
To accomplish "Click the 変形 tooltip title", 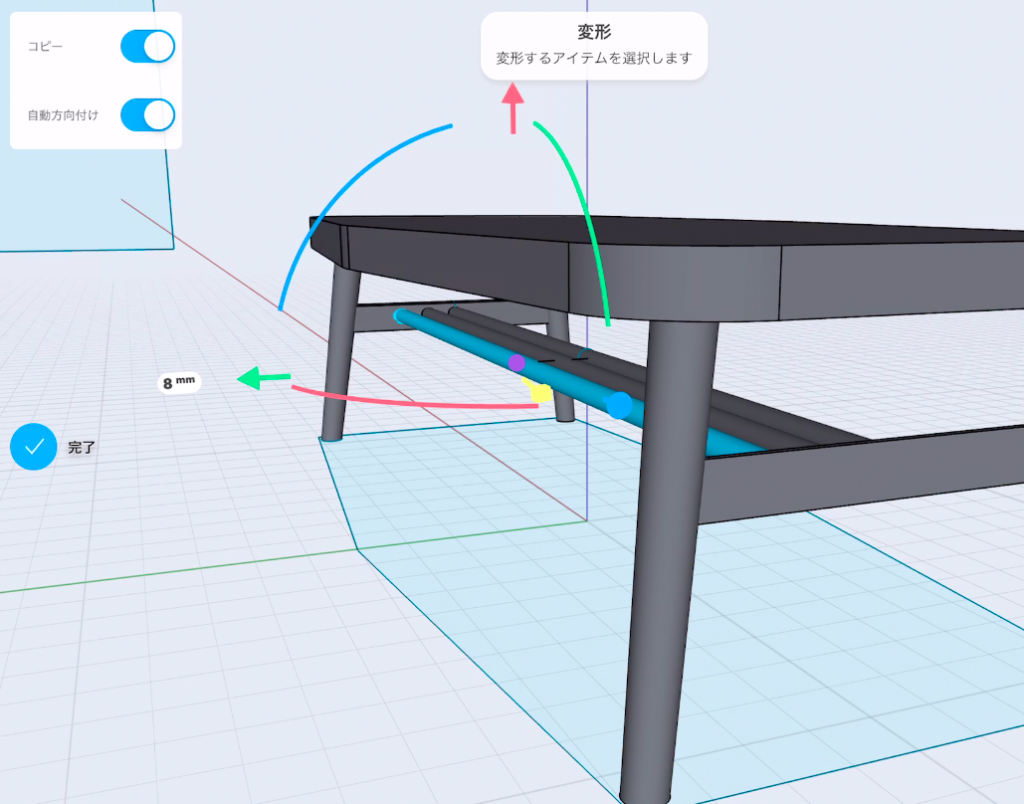I will (x=594, y=32).
